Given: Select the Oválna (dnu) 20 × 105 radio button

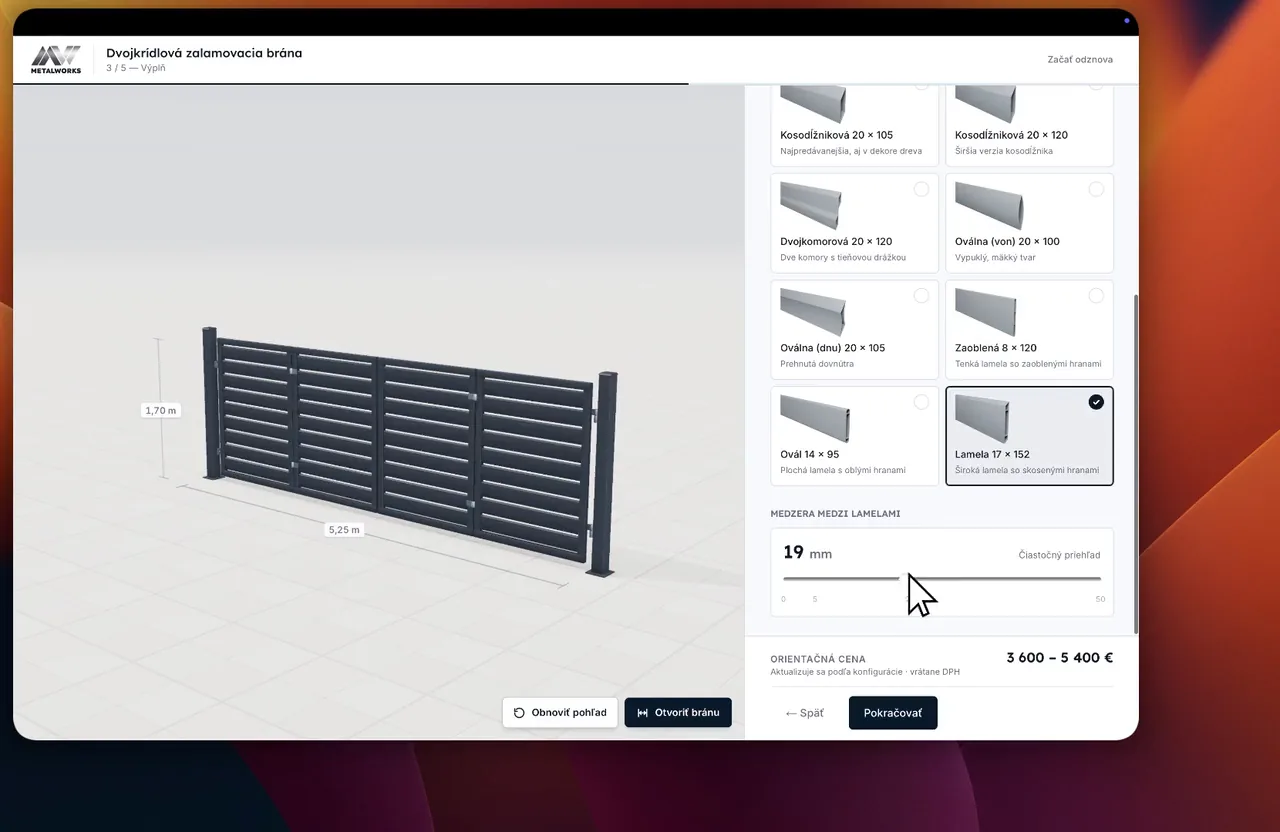Looking at the screenshot, I should [x=921, y=296].
